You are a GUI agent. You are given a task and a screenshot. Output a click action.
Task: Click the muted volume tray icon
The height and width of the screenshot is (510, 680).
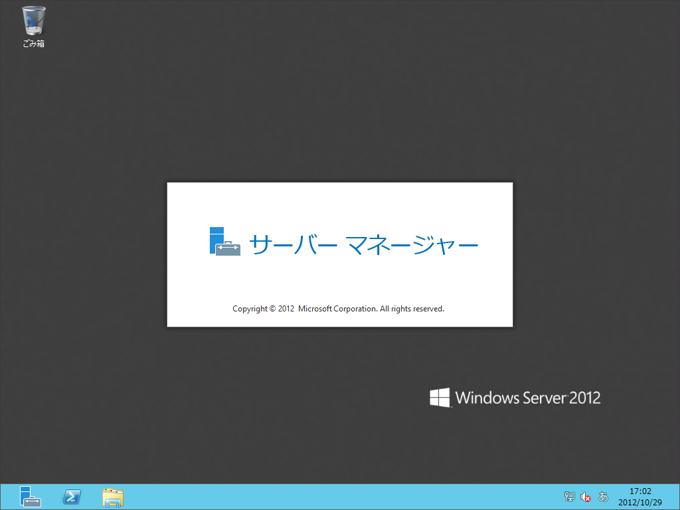[586, 497]
